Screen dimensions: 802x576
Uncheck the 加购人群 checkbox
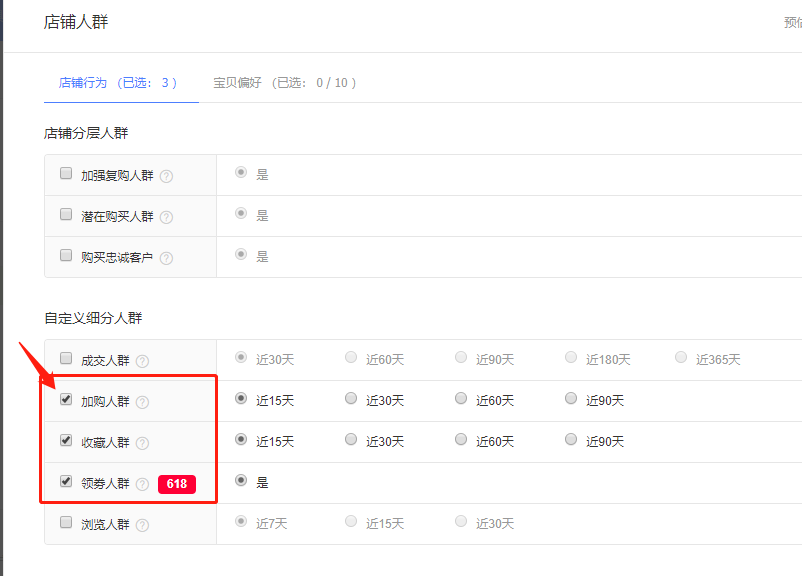[x=66, y=400]
